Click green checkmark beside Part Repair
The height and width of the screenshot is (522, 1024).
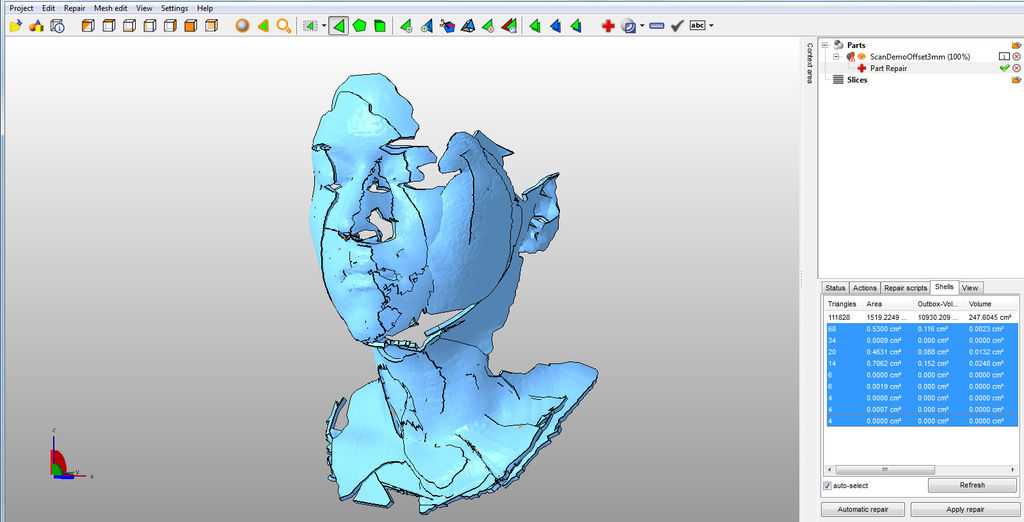(1004, 68)
